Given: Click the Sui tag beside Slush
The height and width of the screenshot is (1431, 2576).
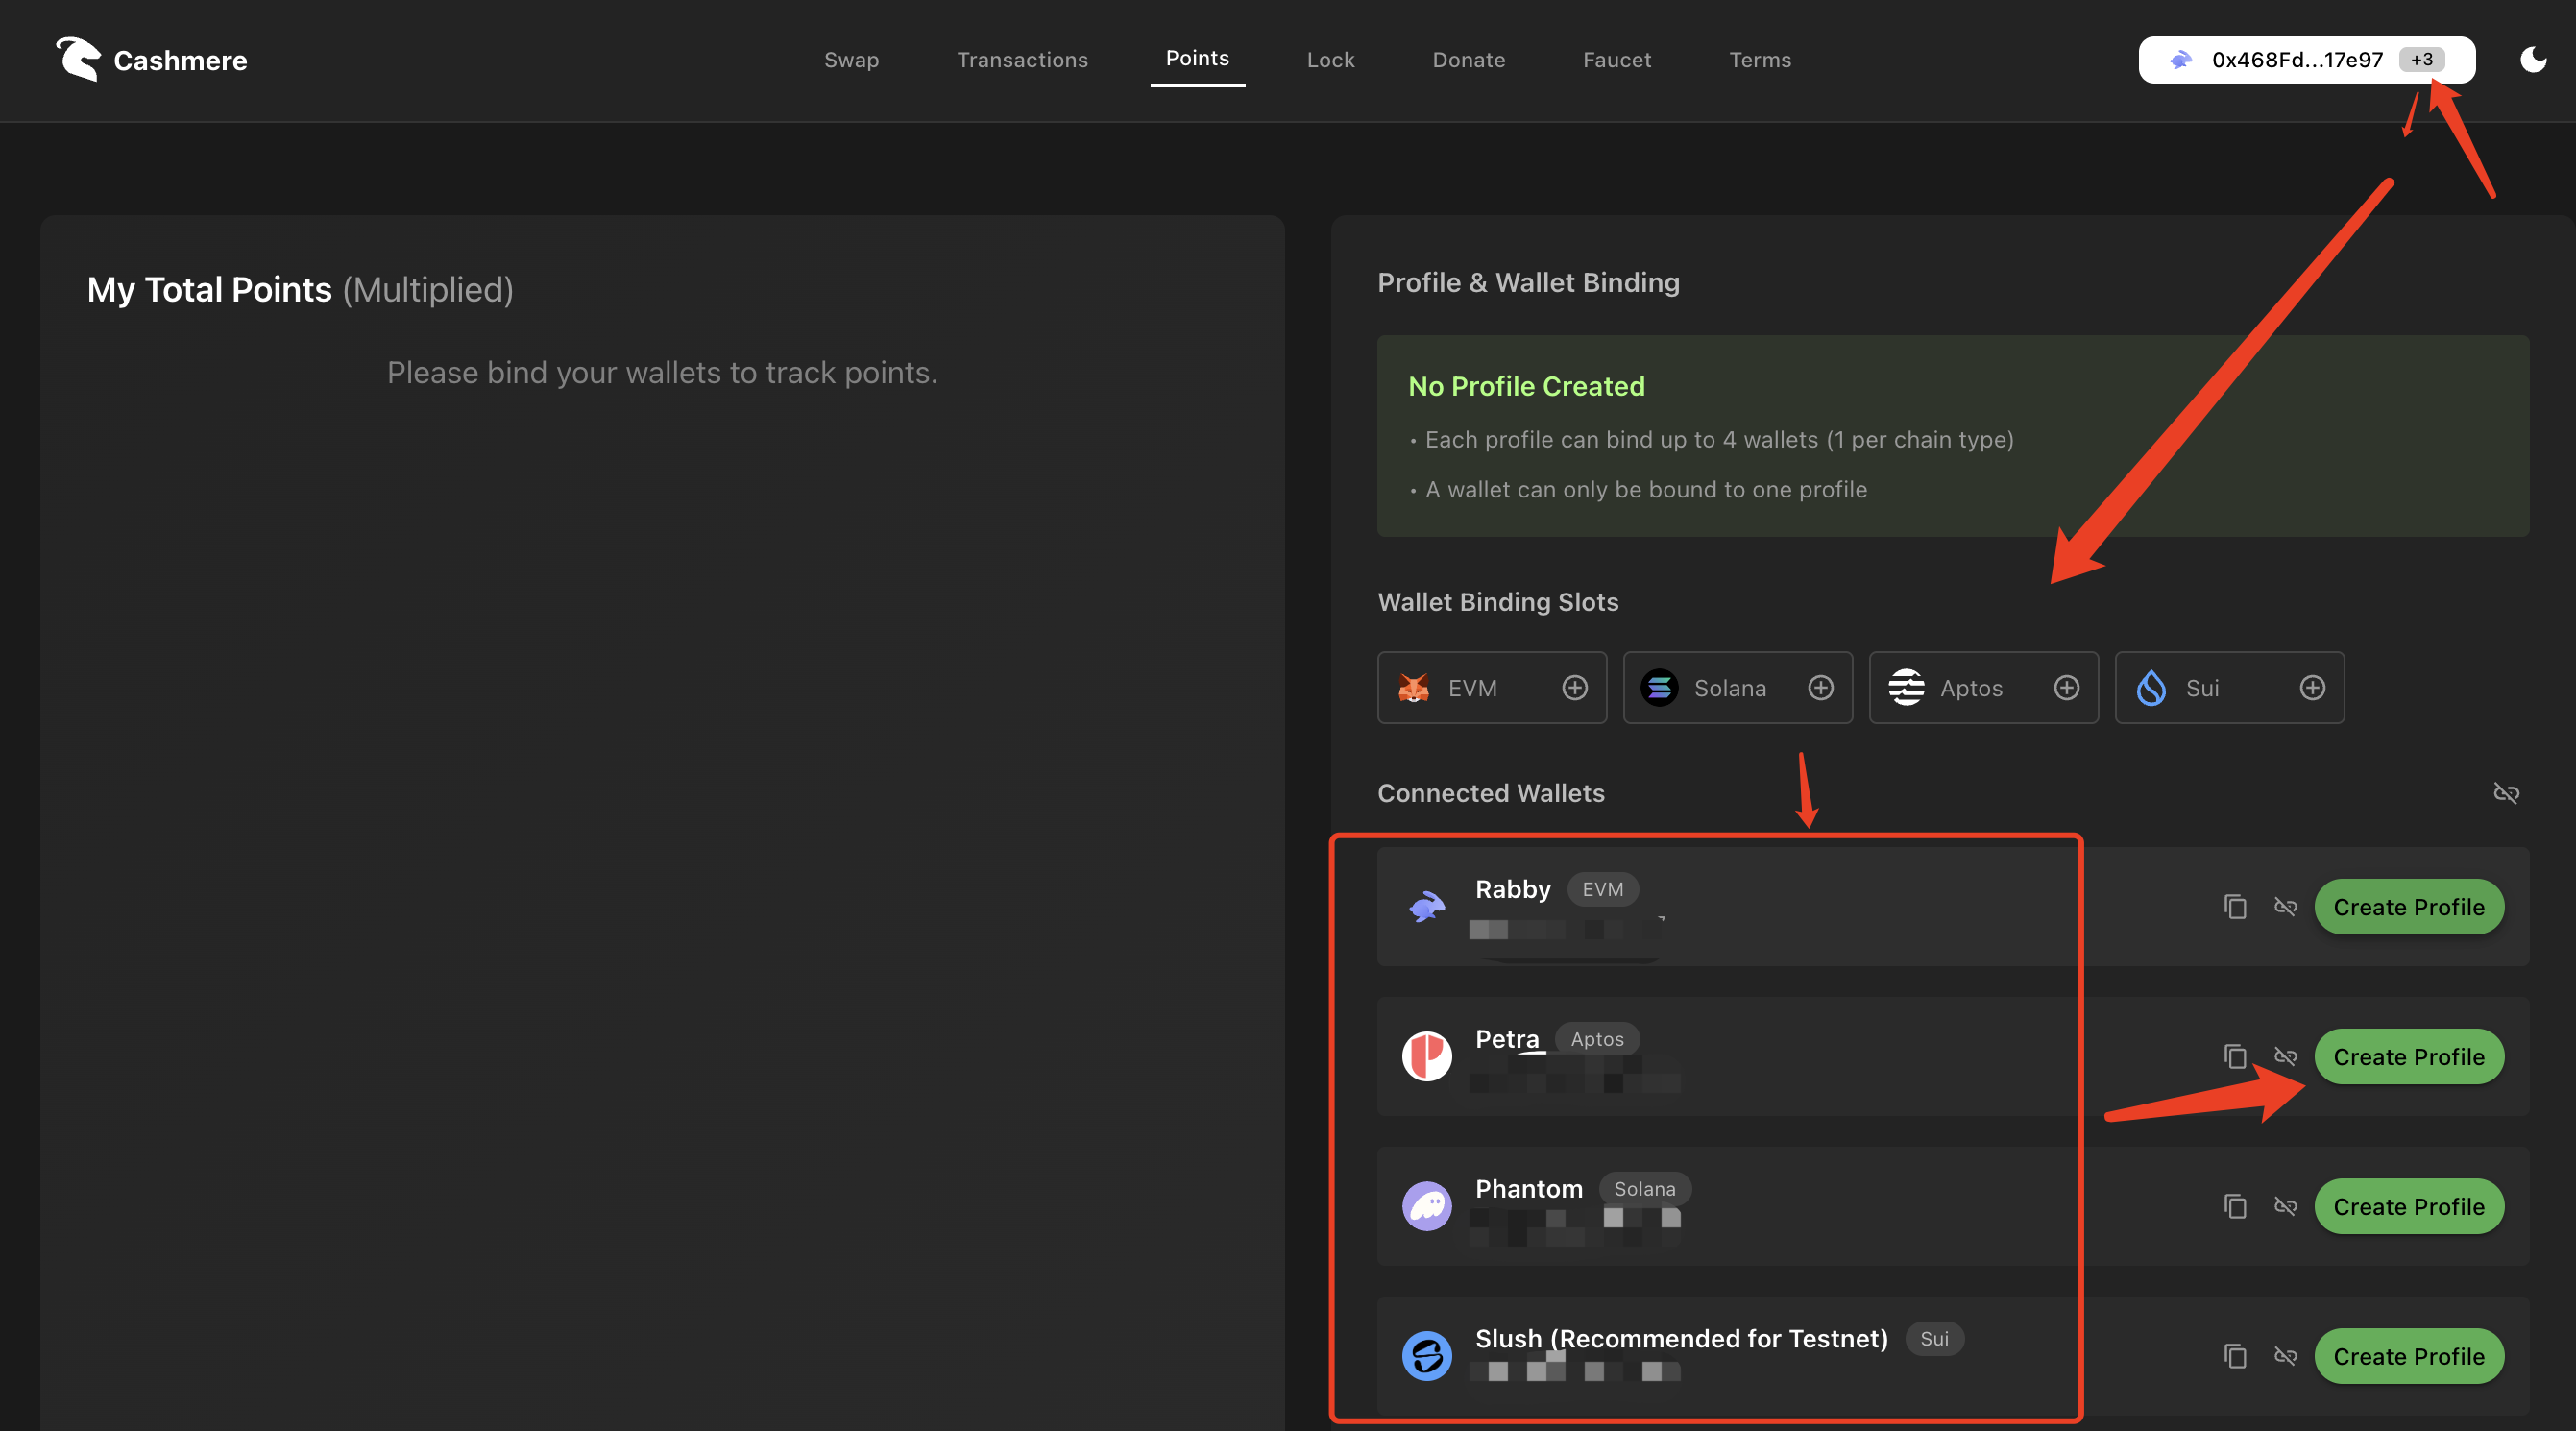Looking at the screenshot, I should (x=1933, y=1340).
